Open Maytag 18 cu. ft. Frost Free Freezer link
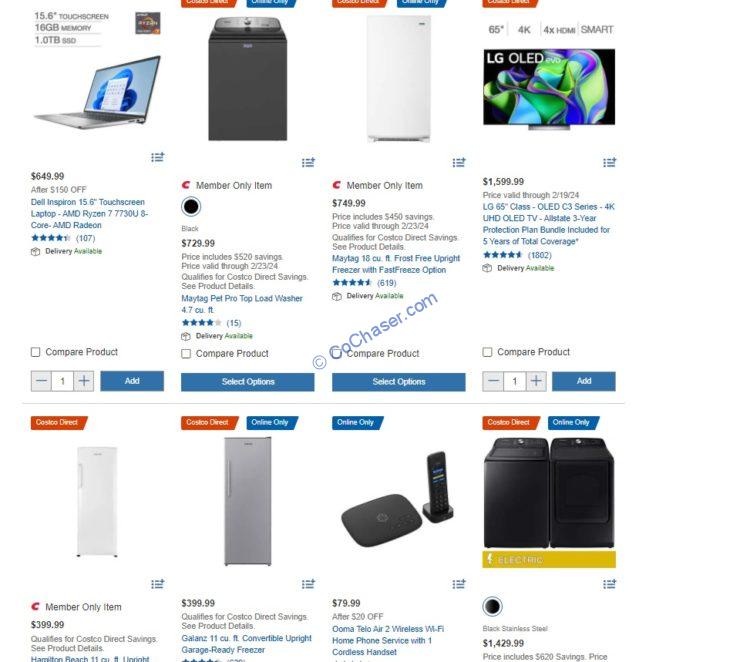 (x=396, y=264)
